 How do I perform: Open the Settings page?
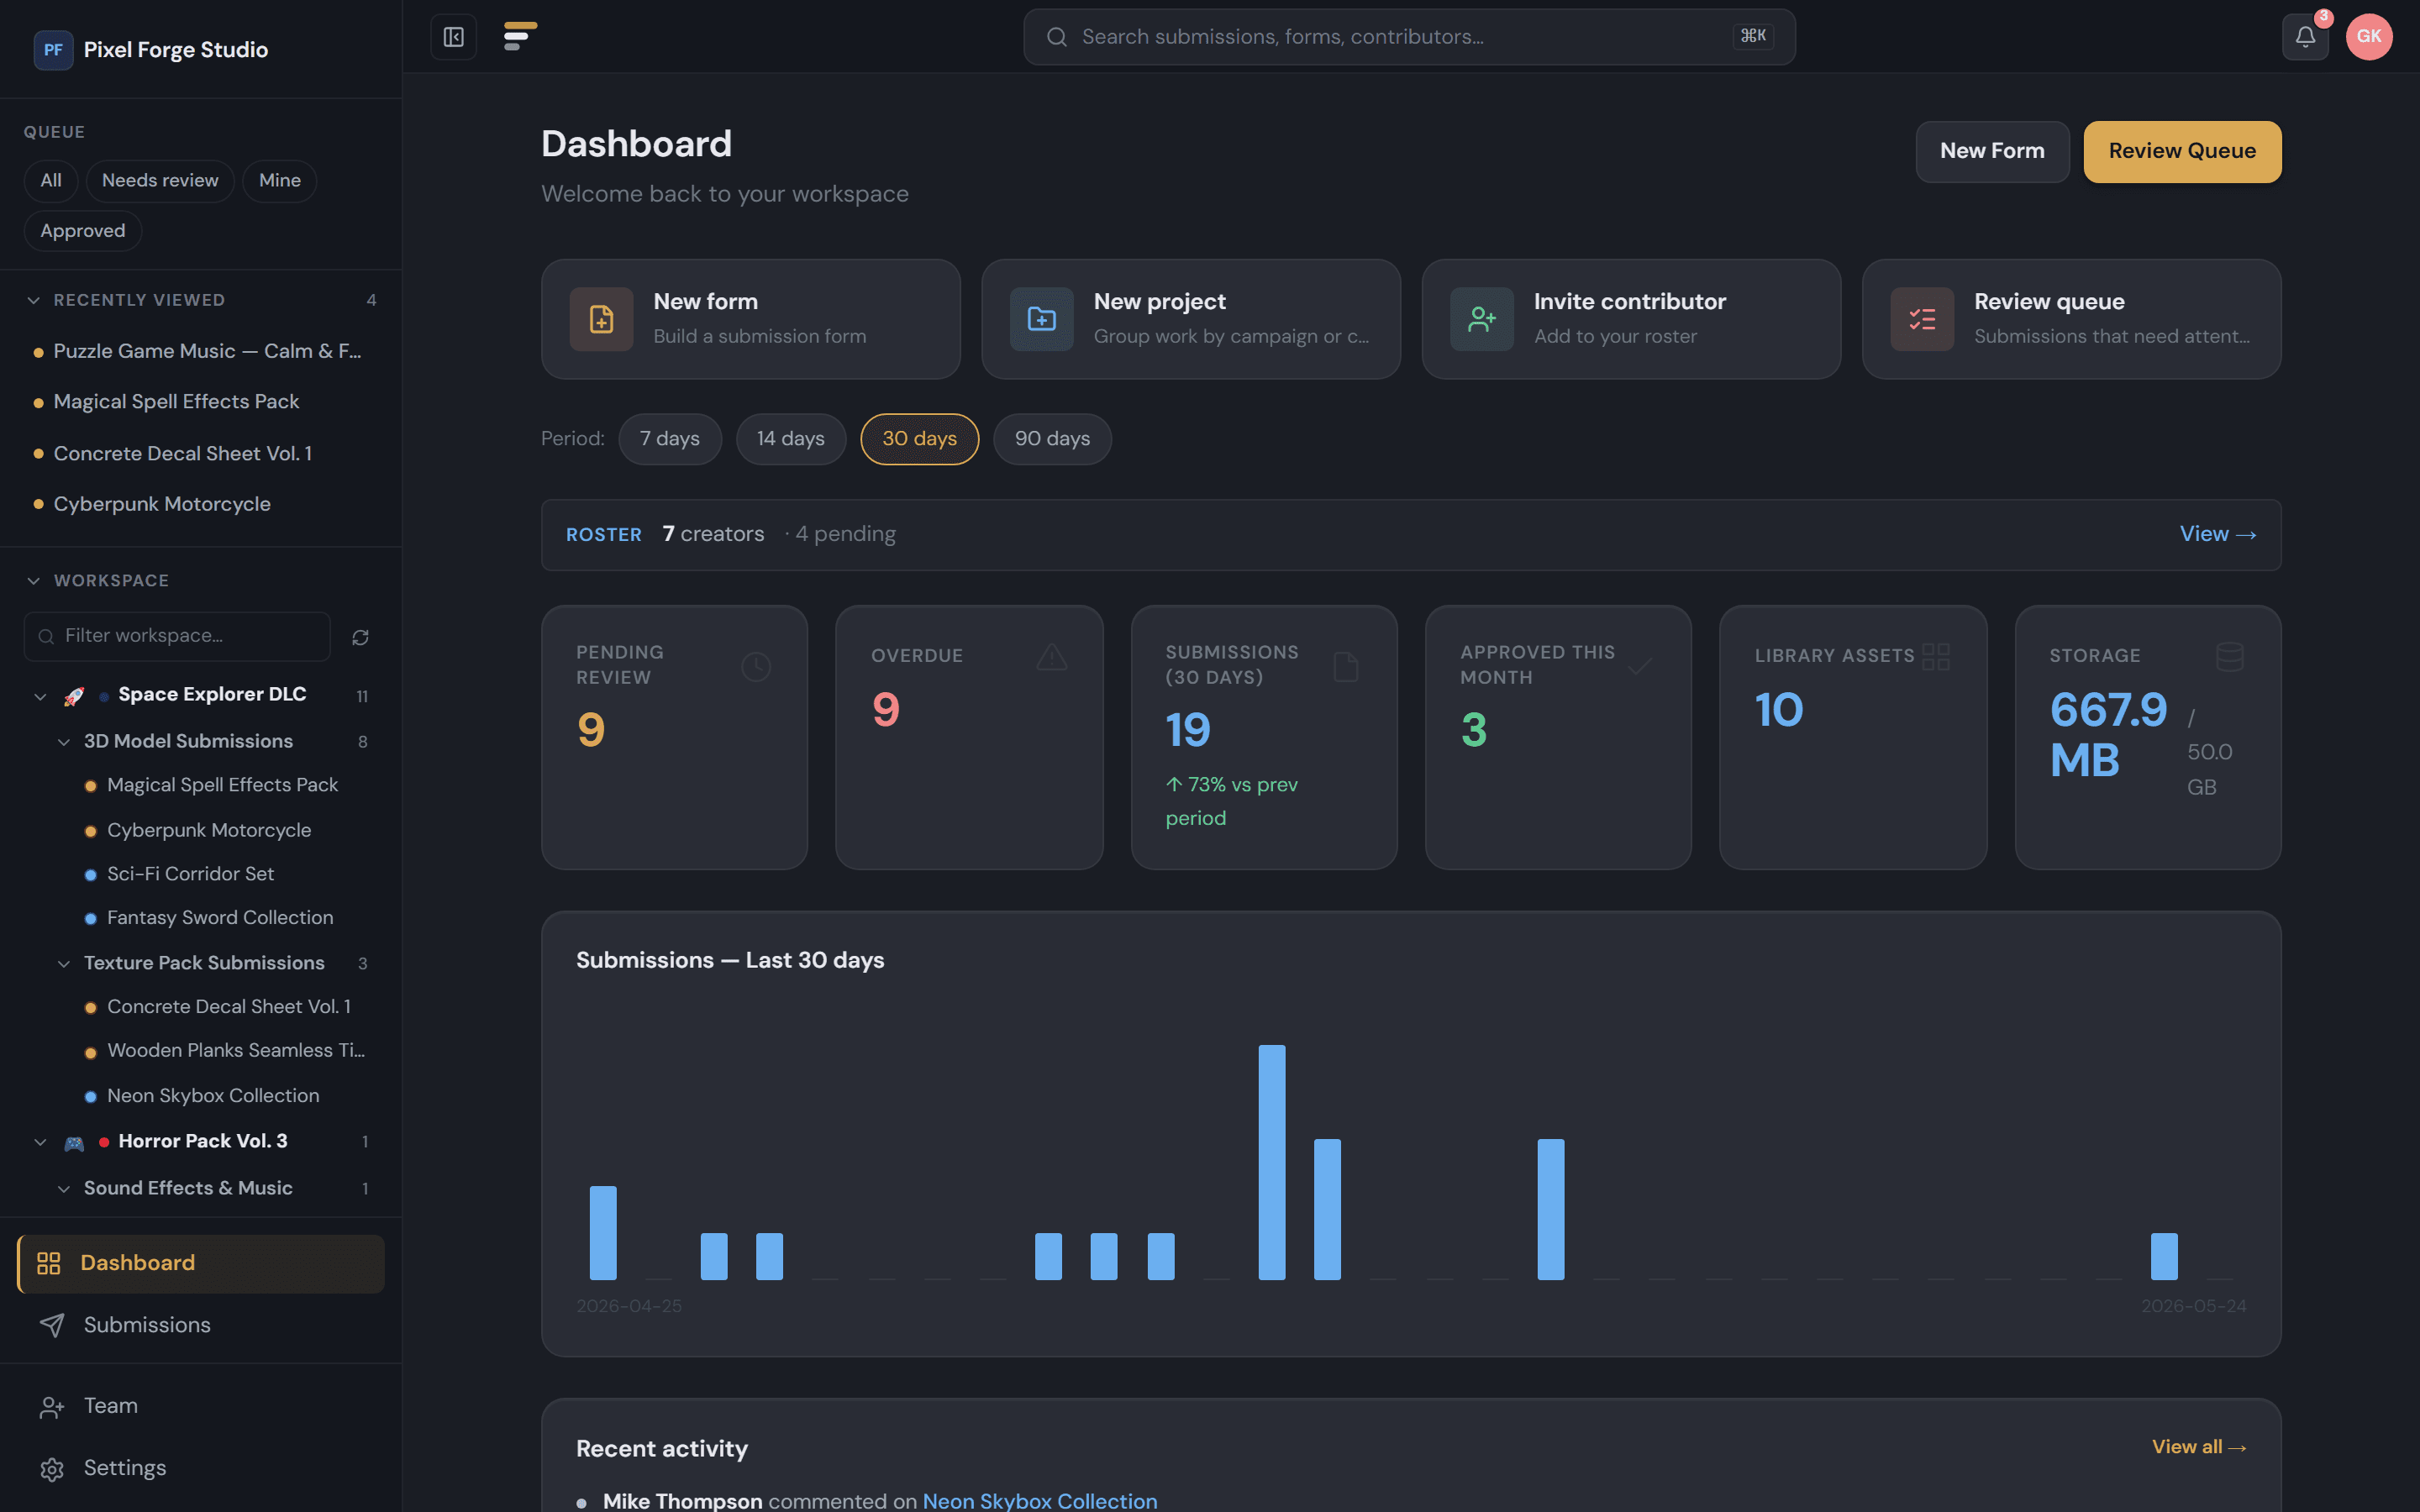coord(201,1468)
